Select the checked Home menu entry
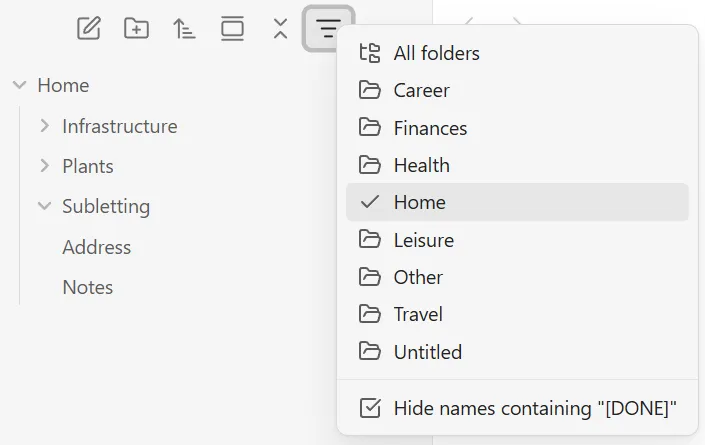Image resolution: width=705 pixels, height=445 pixels. click(517, 202)
